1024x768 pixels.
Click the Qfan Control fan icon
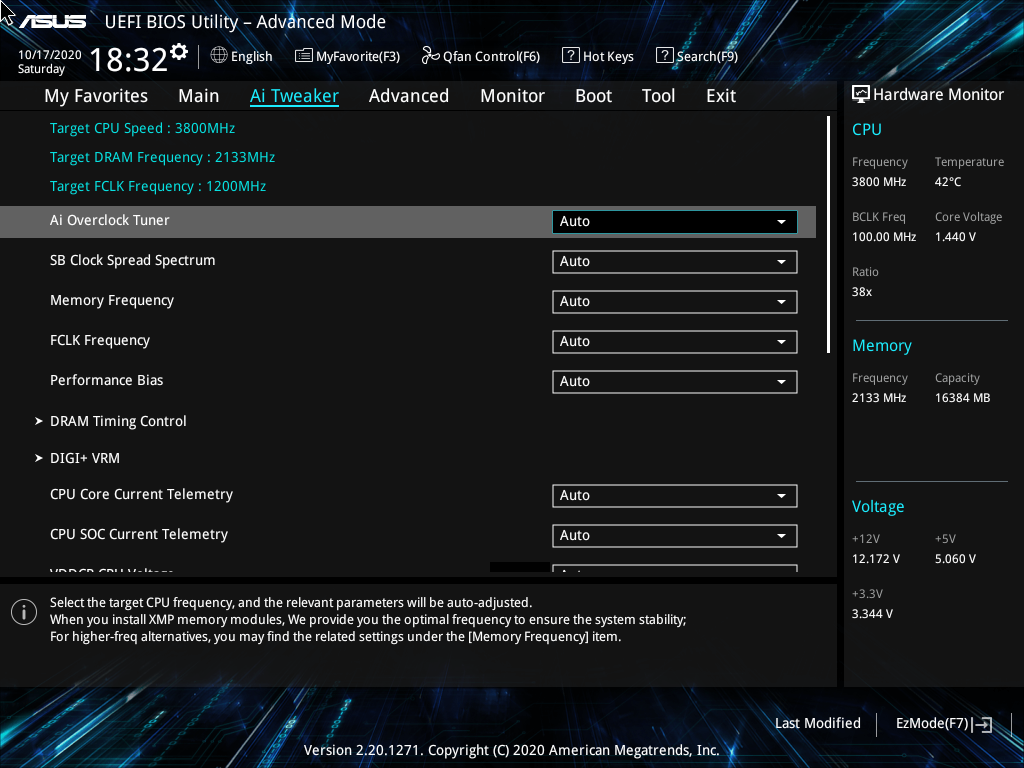click(x=430, y=56)
